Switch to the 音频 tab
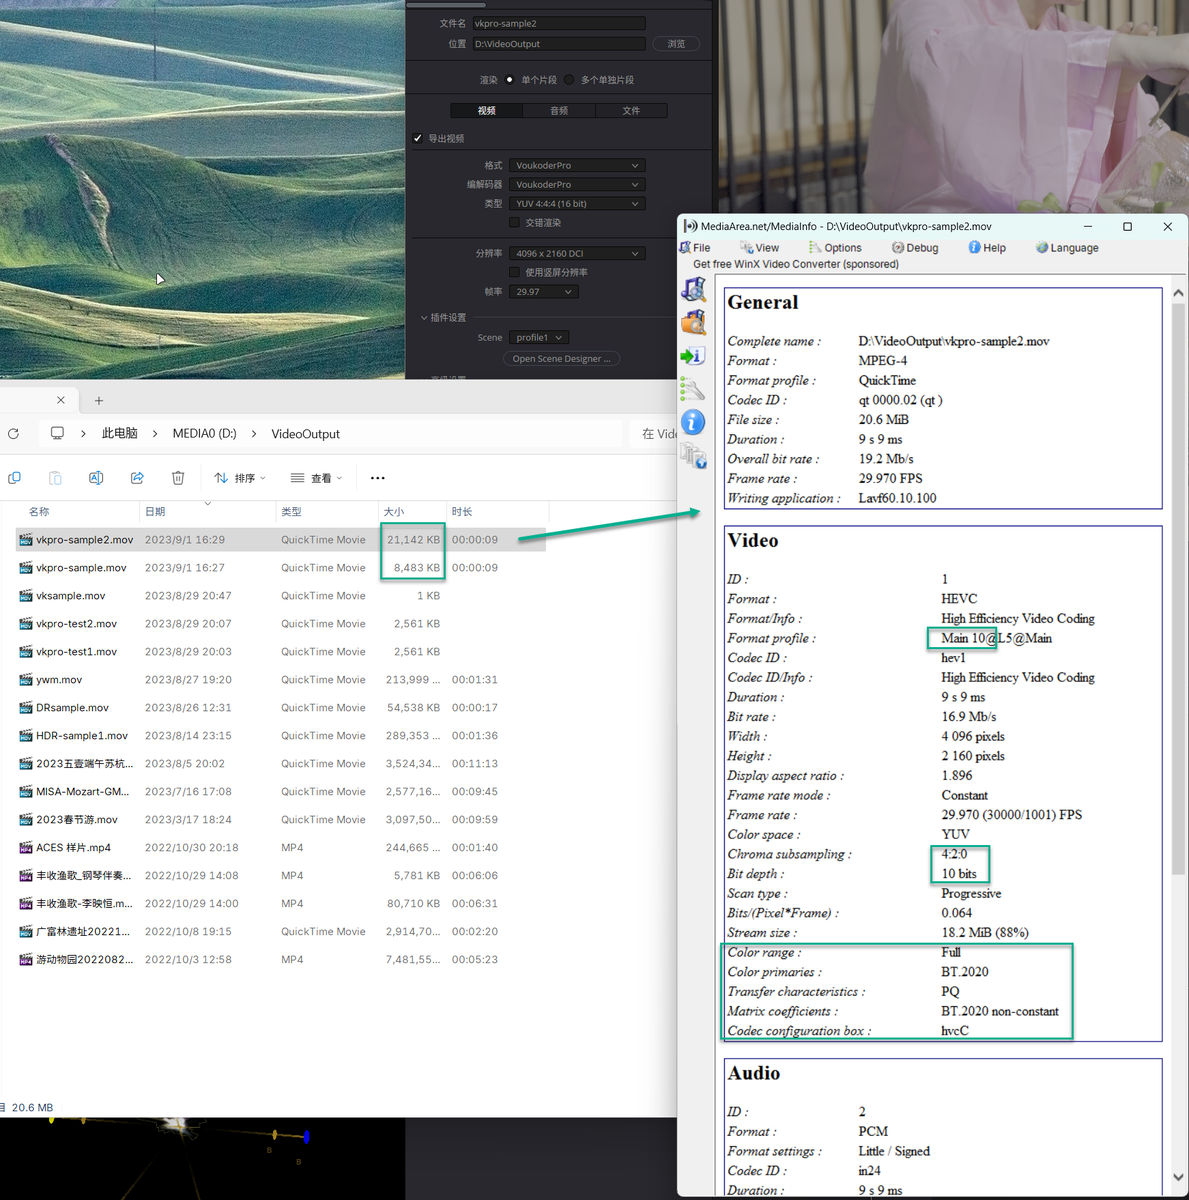Screen dimensions: 1189x1200 point(559,111)
